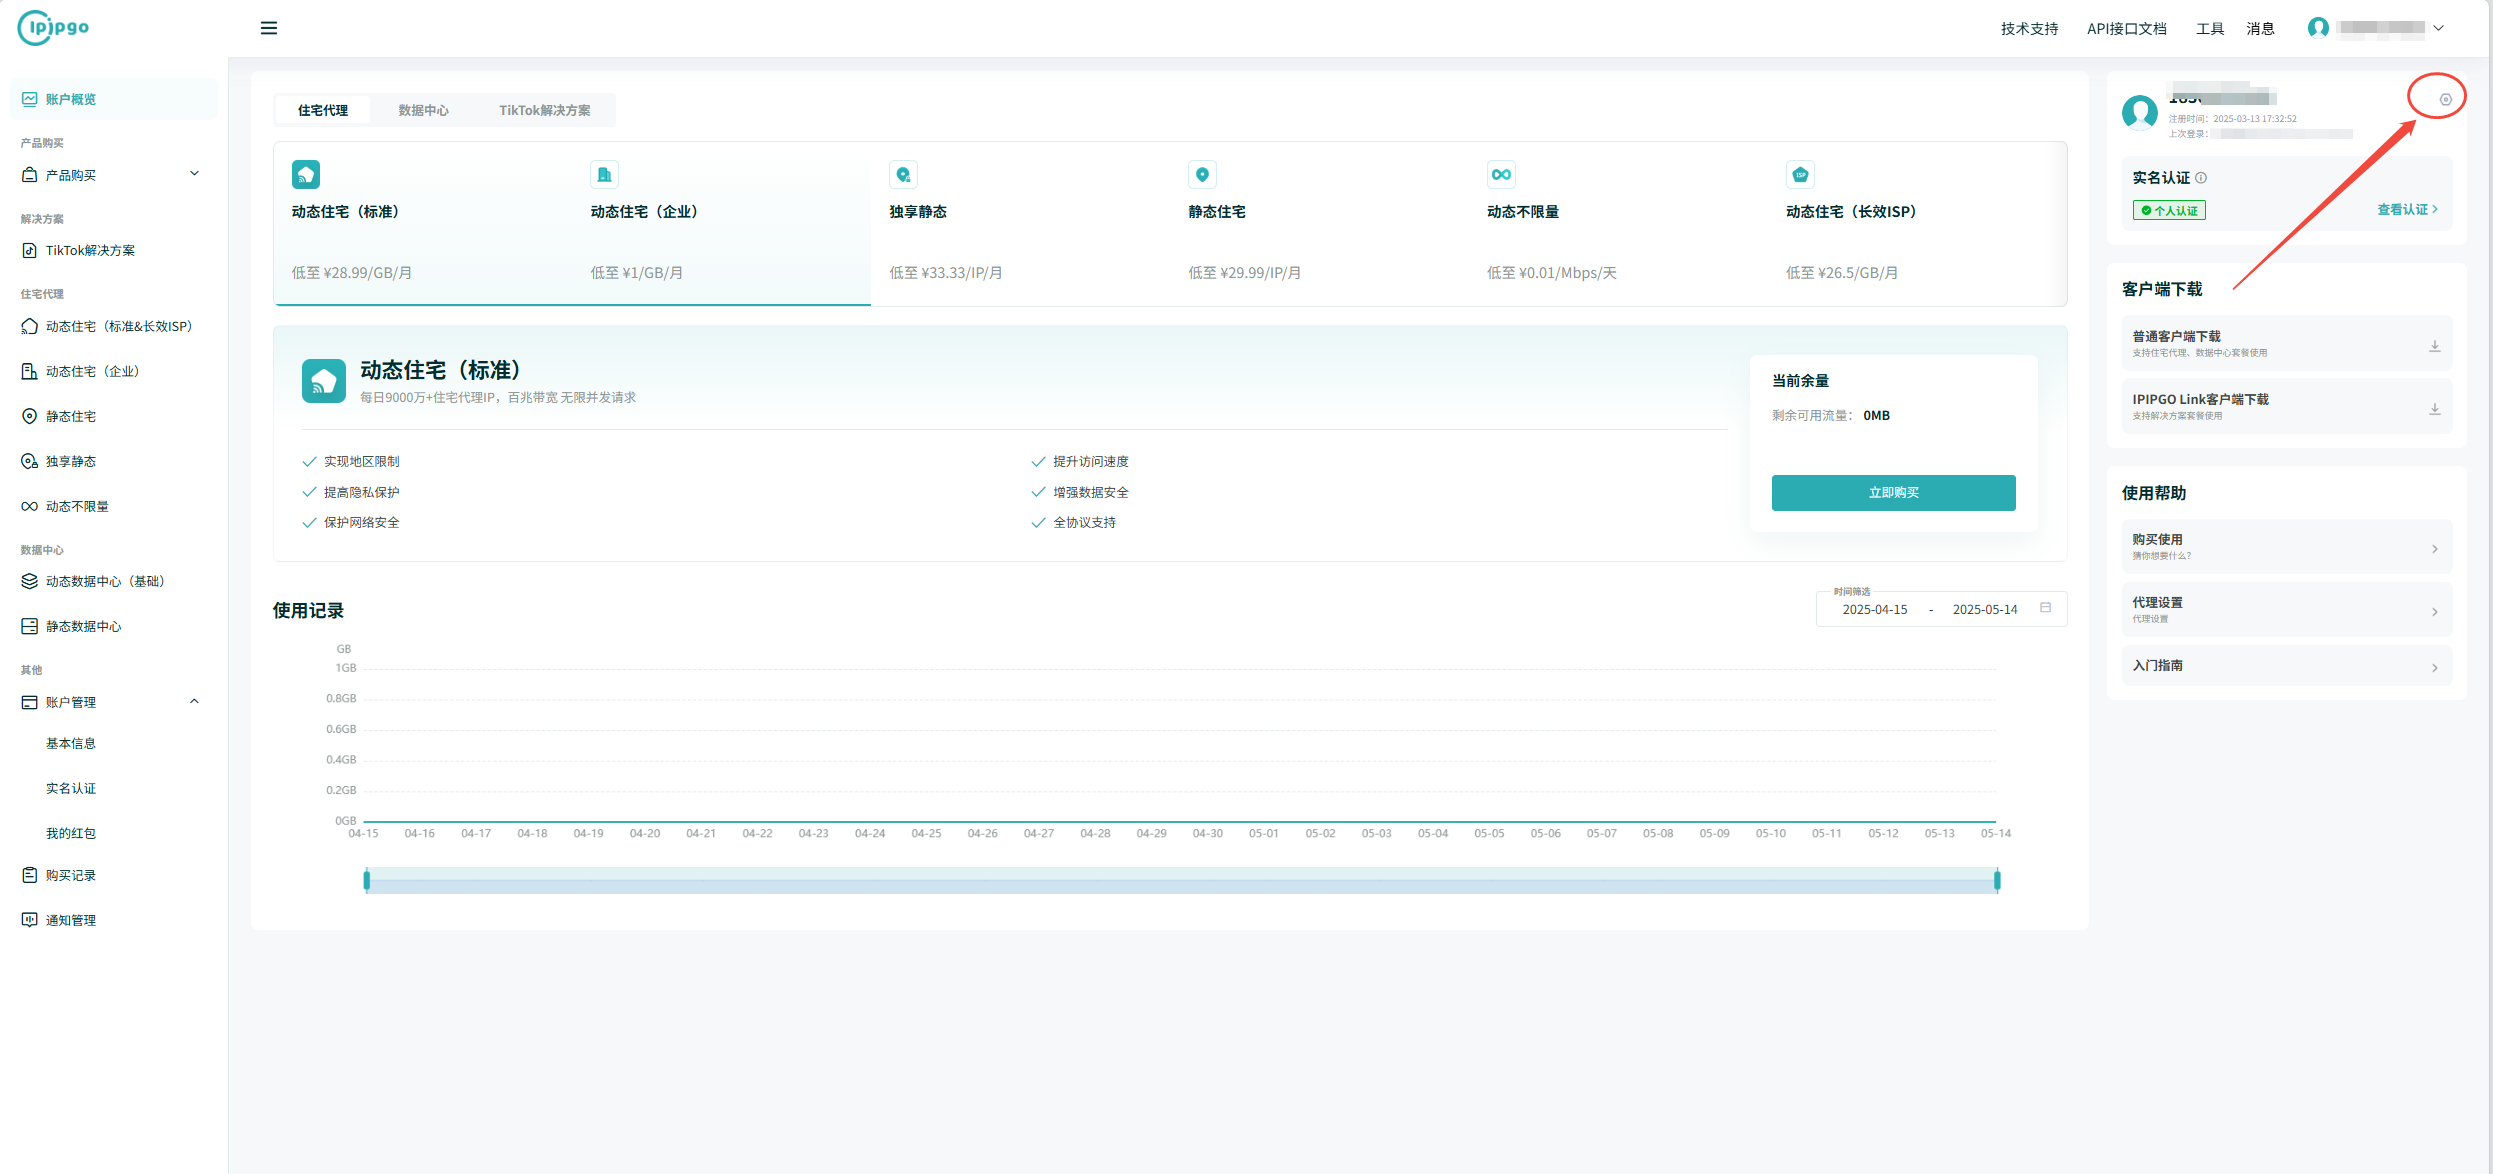Open the user account dropdown arrow

(x=2438, y=28)
